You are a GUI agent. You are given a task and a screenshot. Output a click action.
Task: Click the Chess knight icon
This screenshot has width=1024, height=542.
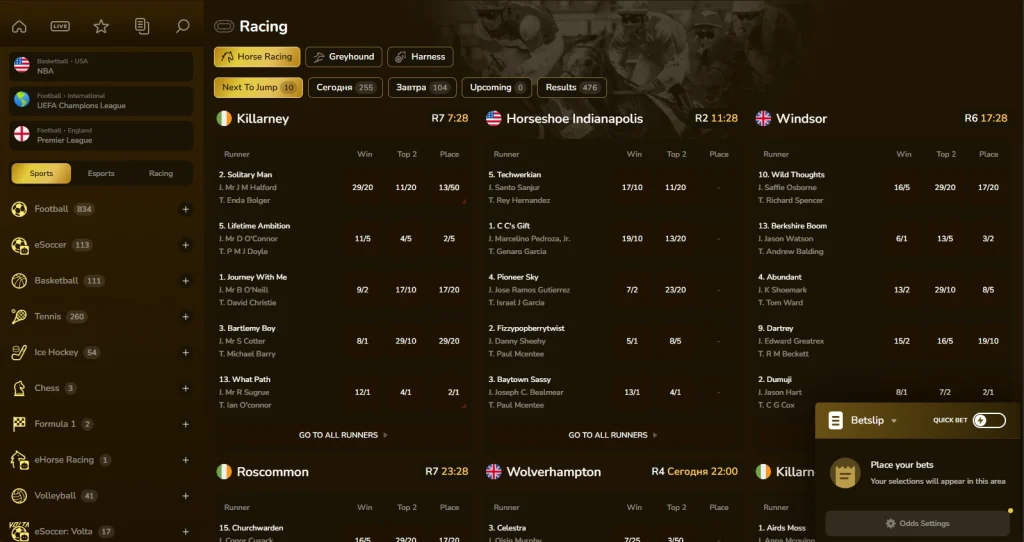[20, 388]
